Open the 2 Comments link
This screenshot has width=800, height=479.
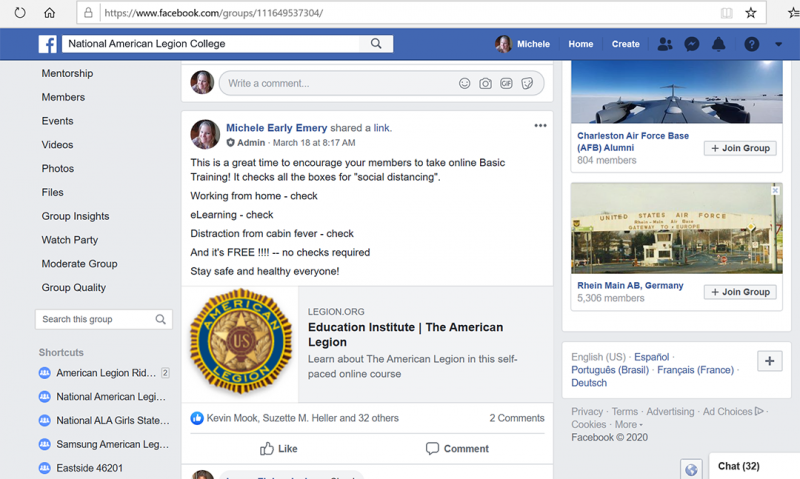point(517,418)
